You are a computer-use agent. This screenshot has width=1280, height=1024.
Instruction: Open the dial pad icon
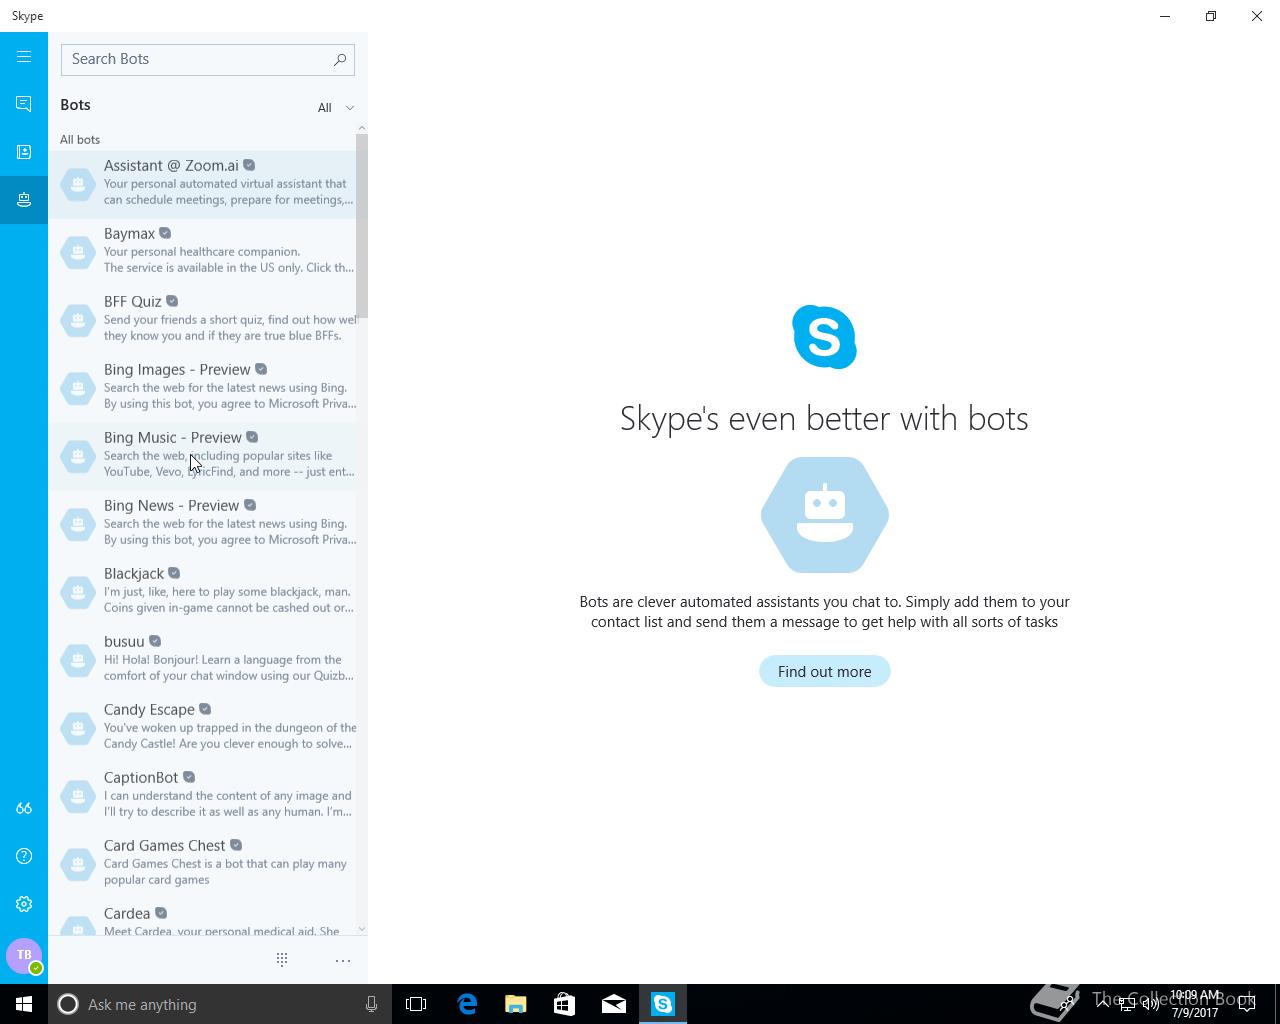pyautogui.click(x=282, y=960)
